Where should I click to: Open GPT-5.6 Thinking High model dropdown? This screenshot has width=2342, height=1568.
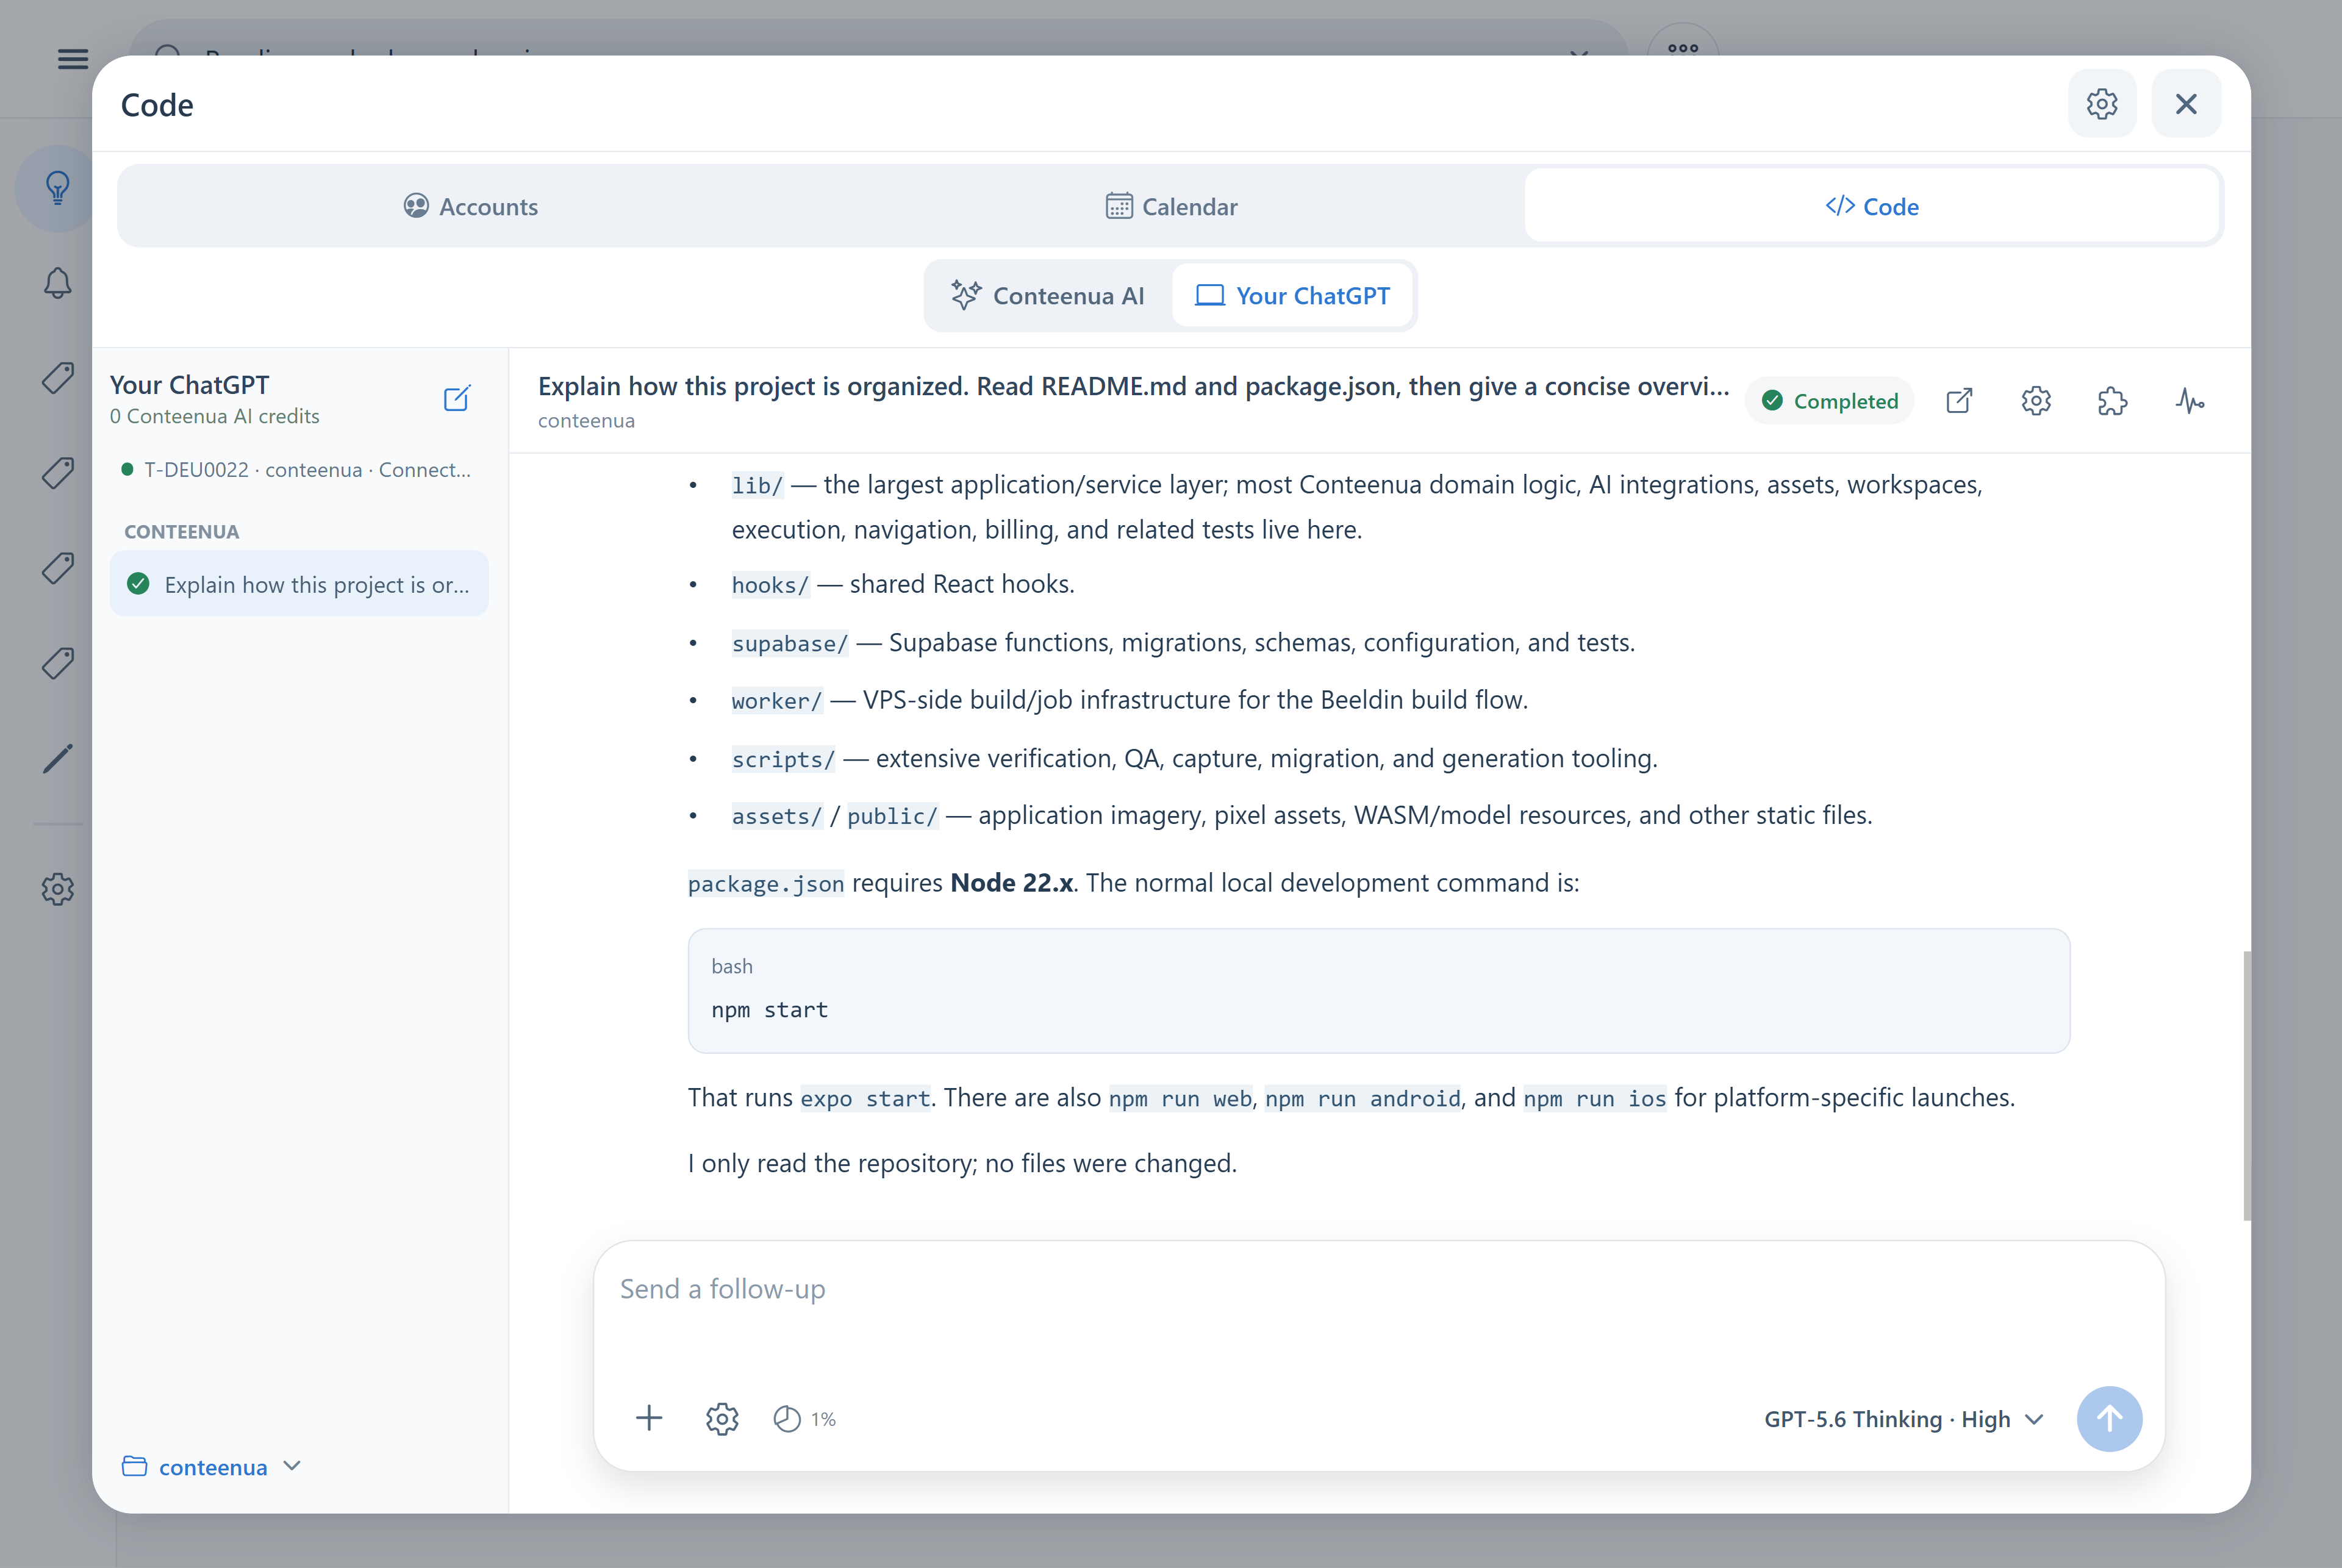coord(1903,1418)
